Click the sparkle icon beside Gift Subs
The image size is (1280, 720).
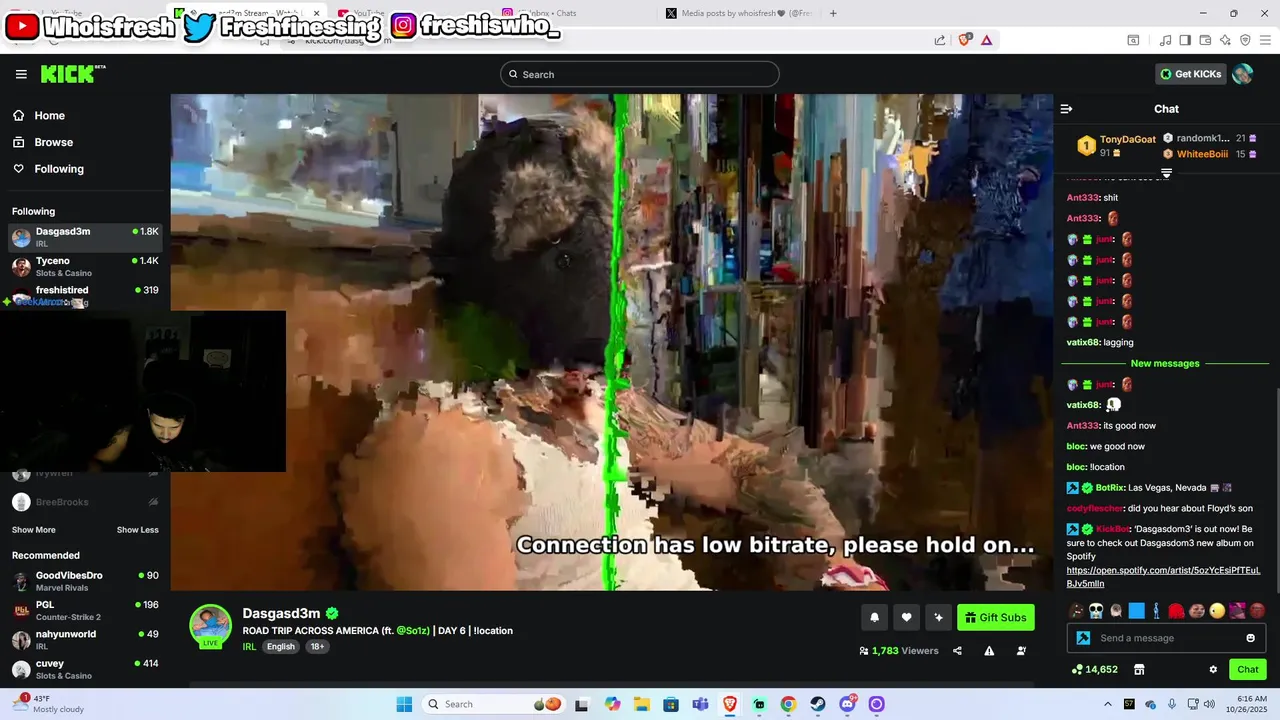click(938, 618)
